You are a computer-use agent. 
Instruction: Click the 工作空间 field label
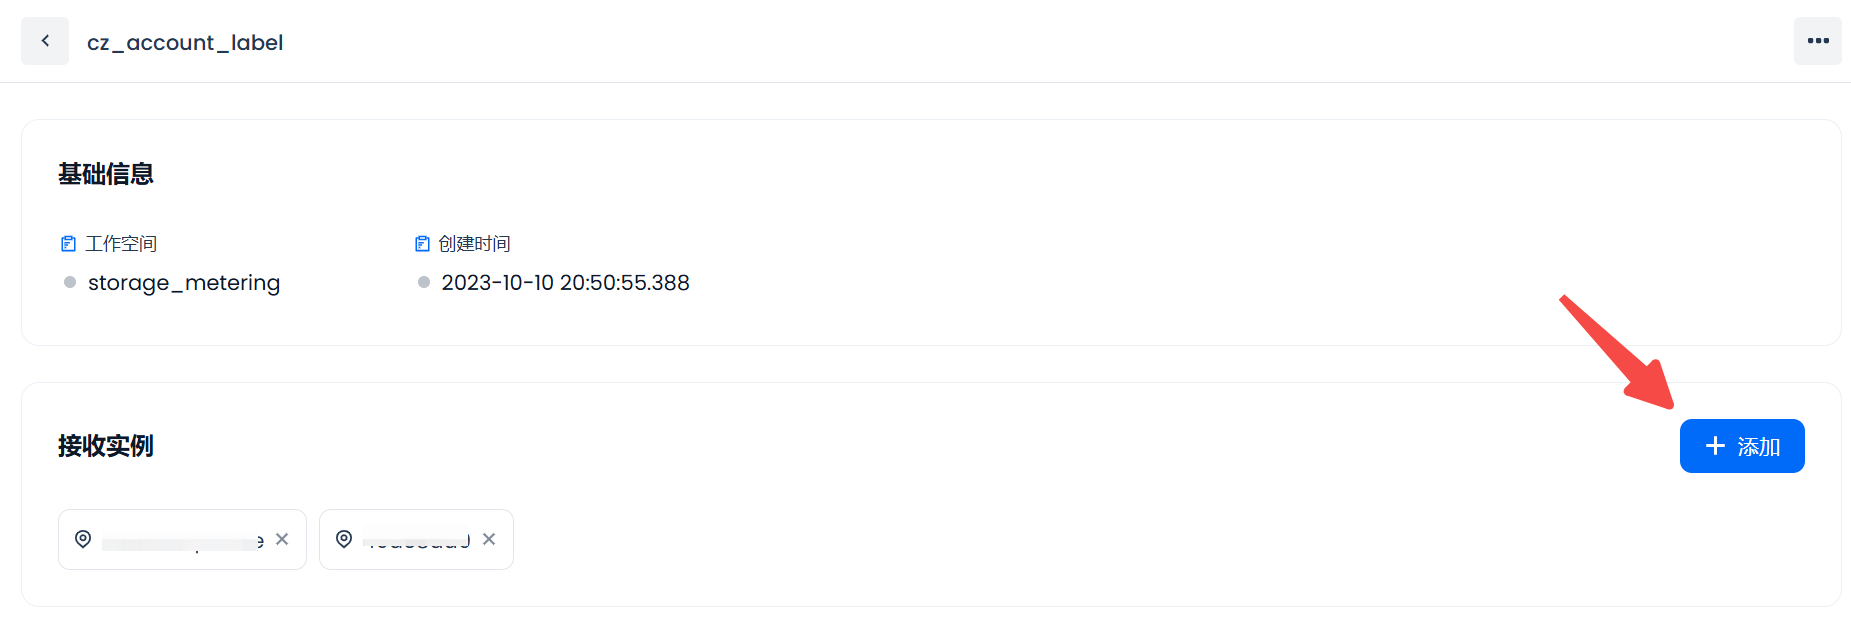point(121,244)
